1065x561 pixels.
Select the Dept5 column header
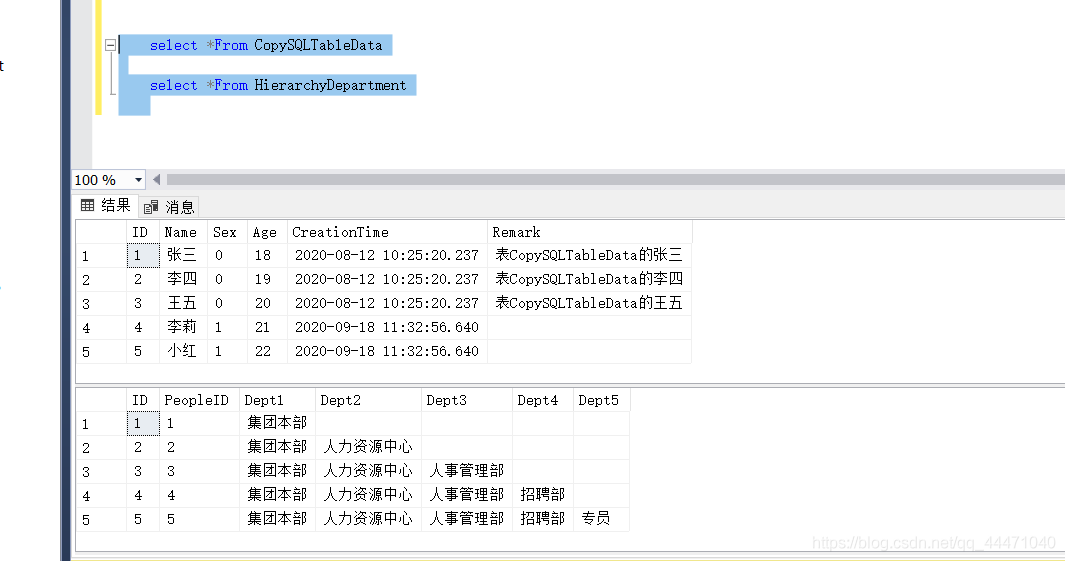pos(602,401)
